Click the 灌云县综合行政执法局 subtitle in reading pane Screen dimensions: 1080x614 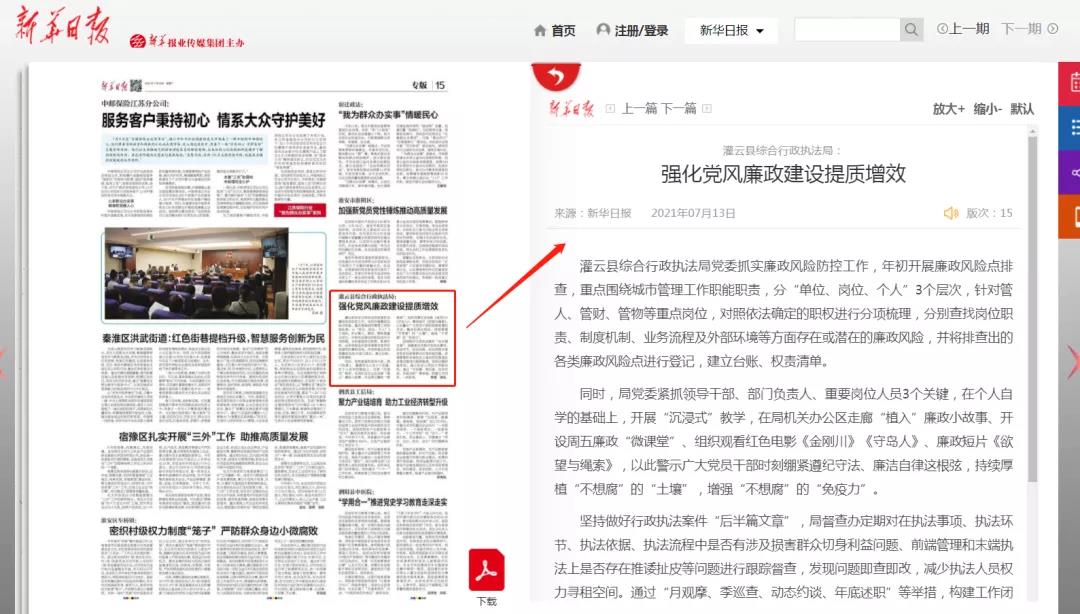tap(782, 150)
